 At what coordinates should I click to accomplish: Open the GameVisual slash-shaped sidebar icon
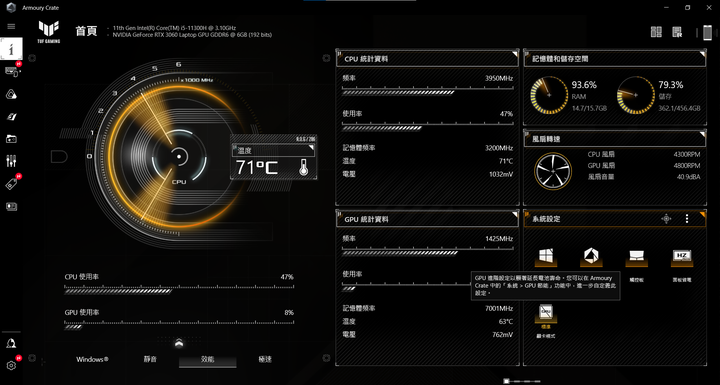point(11,117)
